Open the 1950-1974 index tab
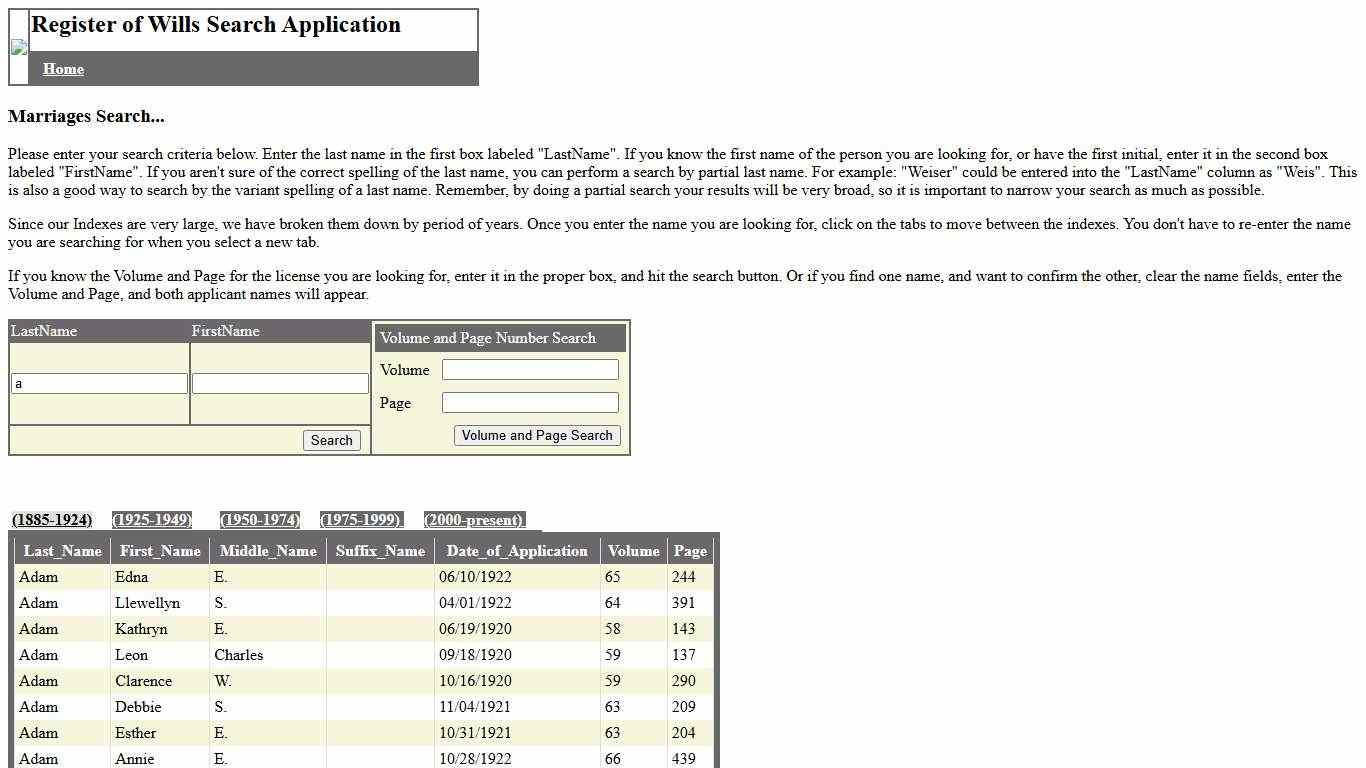 click(259, 519)
